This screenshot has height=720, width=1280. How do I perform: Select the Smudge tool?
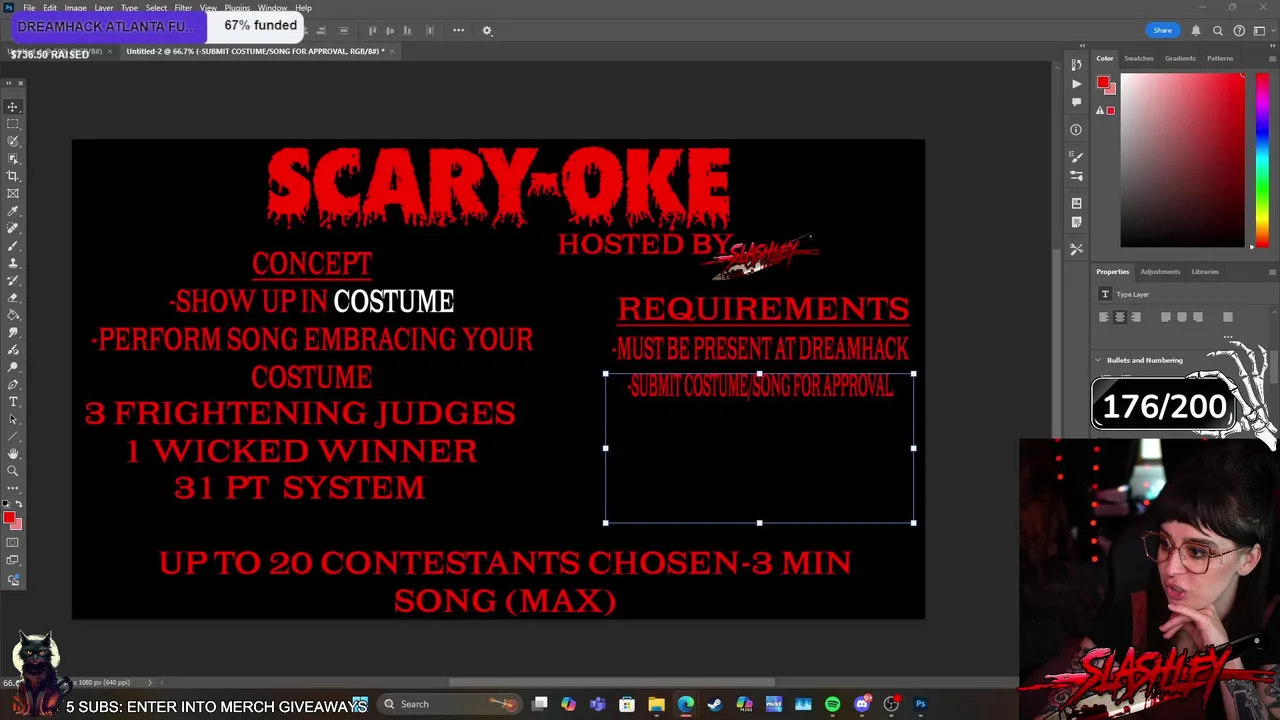[13, 332]
